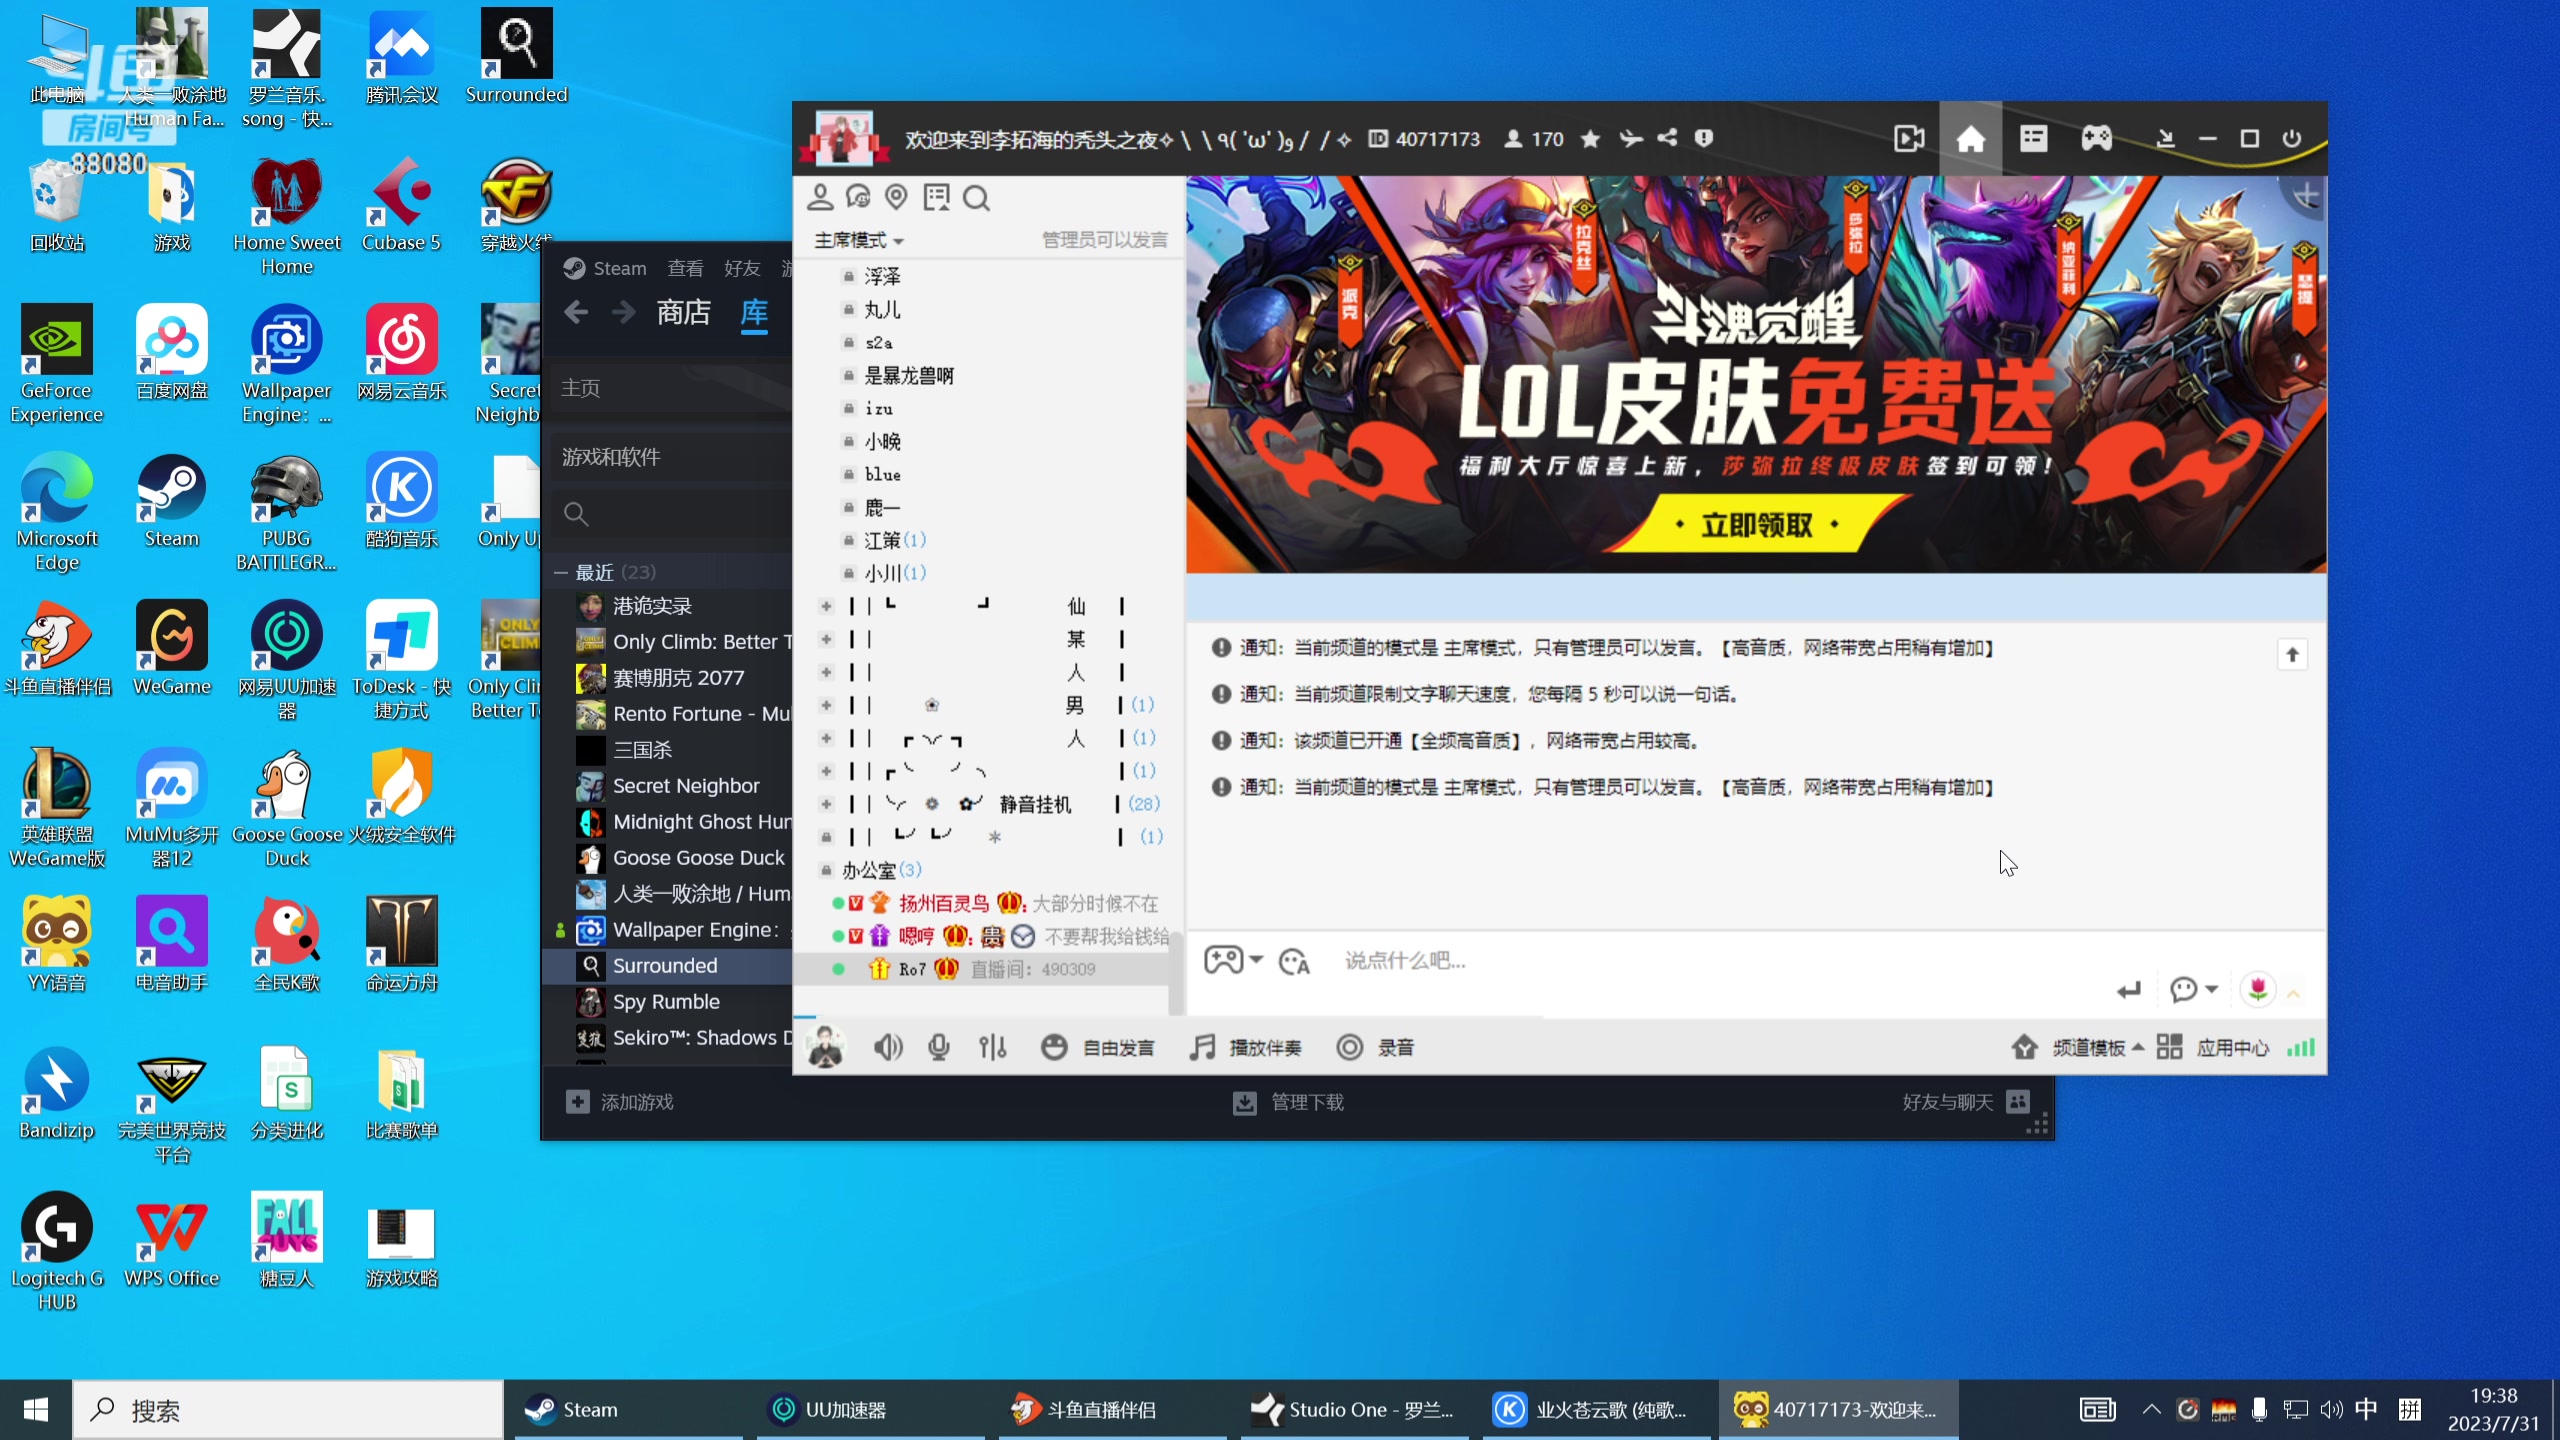Send a flower with the tulip gift icon

(2260, 990)
